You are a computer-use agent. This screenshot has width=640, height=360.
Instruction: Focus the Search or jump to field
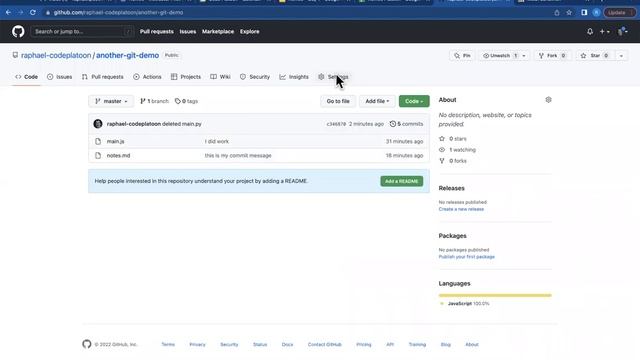(82, 31)
